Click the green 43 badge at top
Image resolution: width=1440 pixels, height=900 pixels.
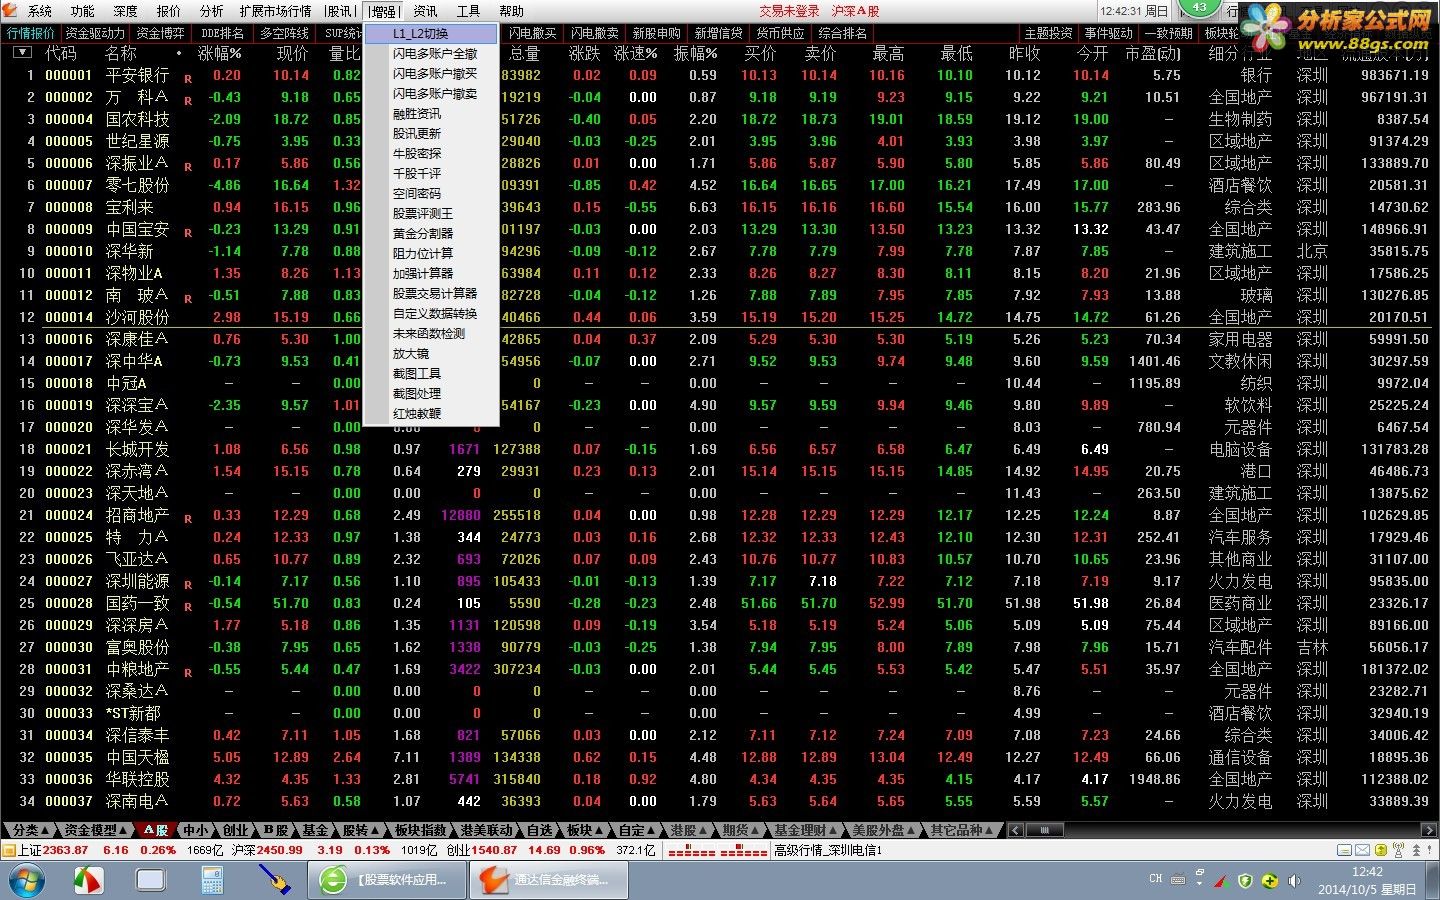point(1200,8)
